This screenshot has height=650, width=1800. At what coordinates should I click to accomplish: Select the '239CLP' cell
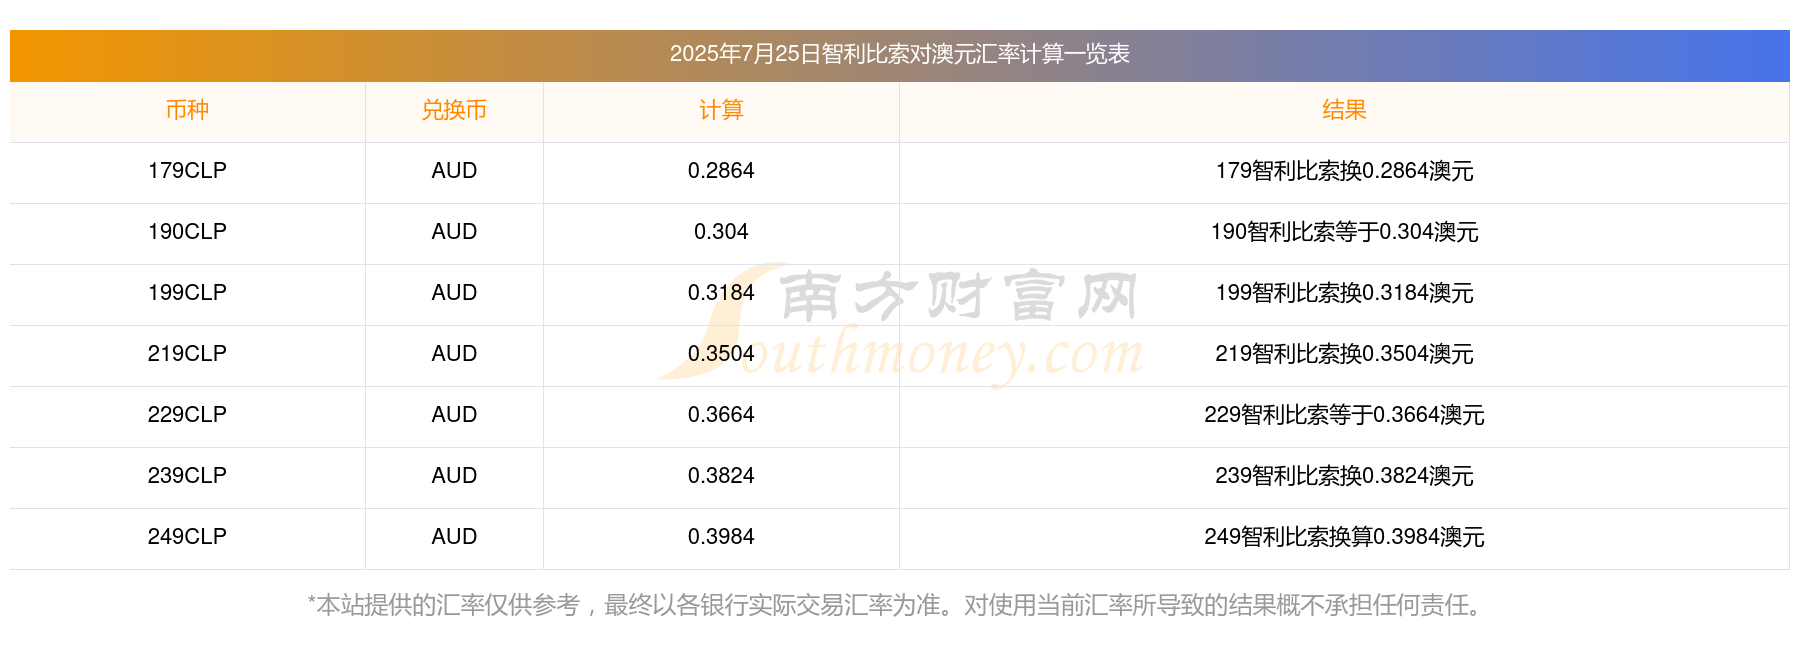(187, 476)
